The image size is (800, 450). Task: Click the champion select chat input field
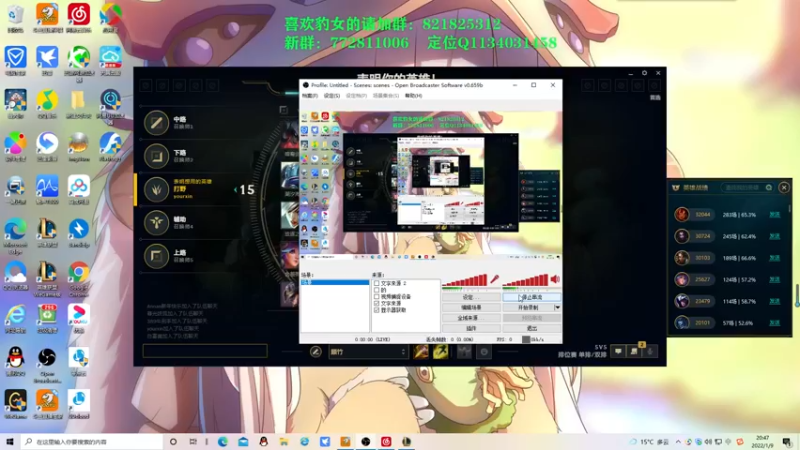[x=205, y=351]
